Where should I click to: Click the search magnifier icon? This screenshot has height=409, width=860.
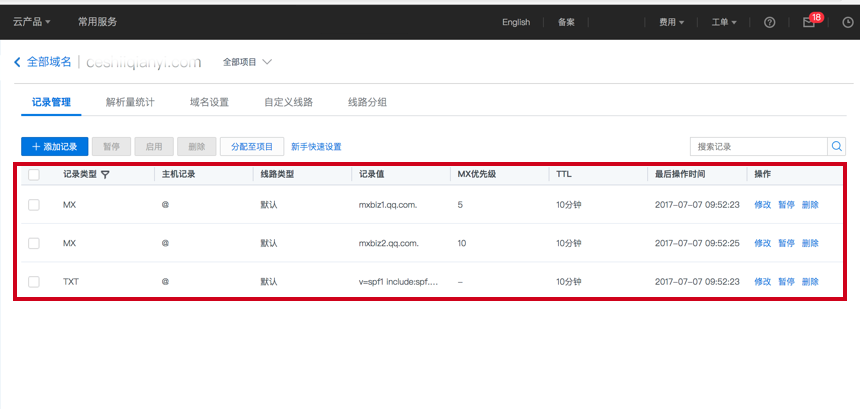coord(837,146)
